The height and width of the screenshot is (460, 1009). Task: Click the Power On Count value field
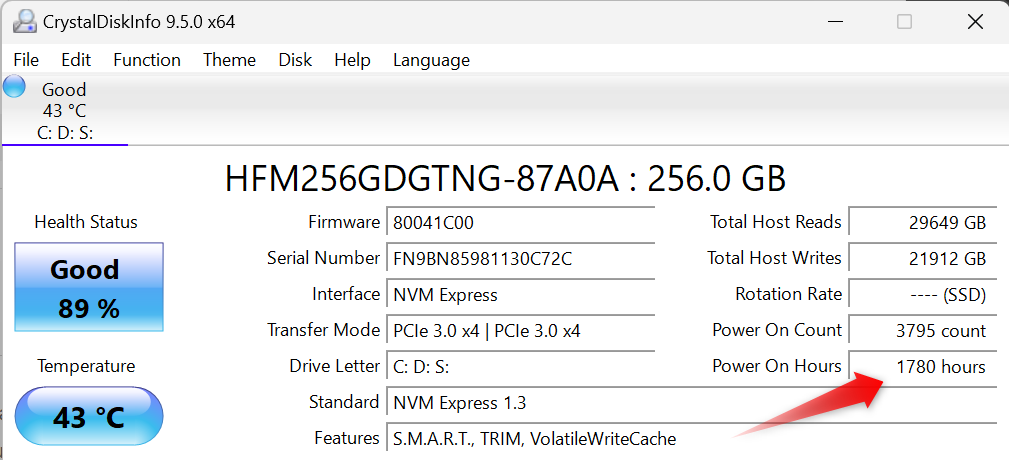pos(921,331)
